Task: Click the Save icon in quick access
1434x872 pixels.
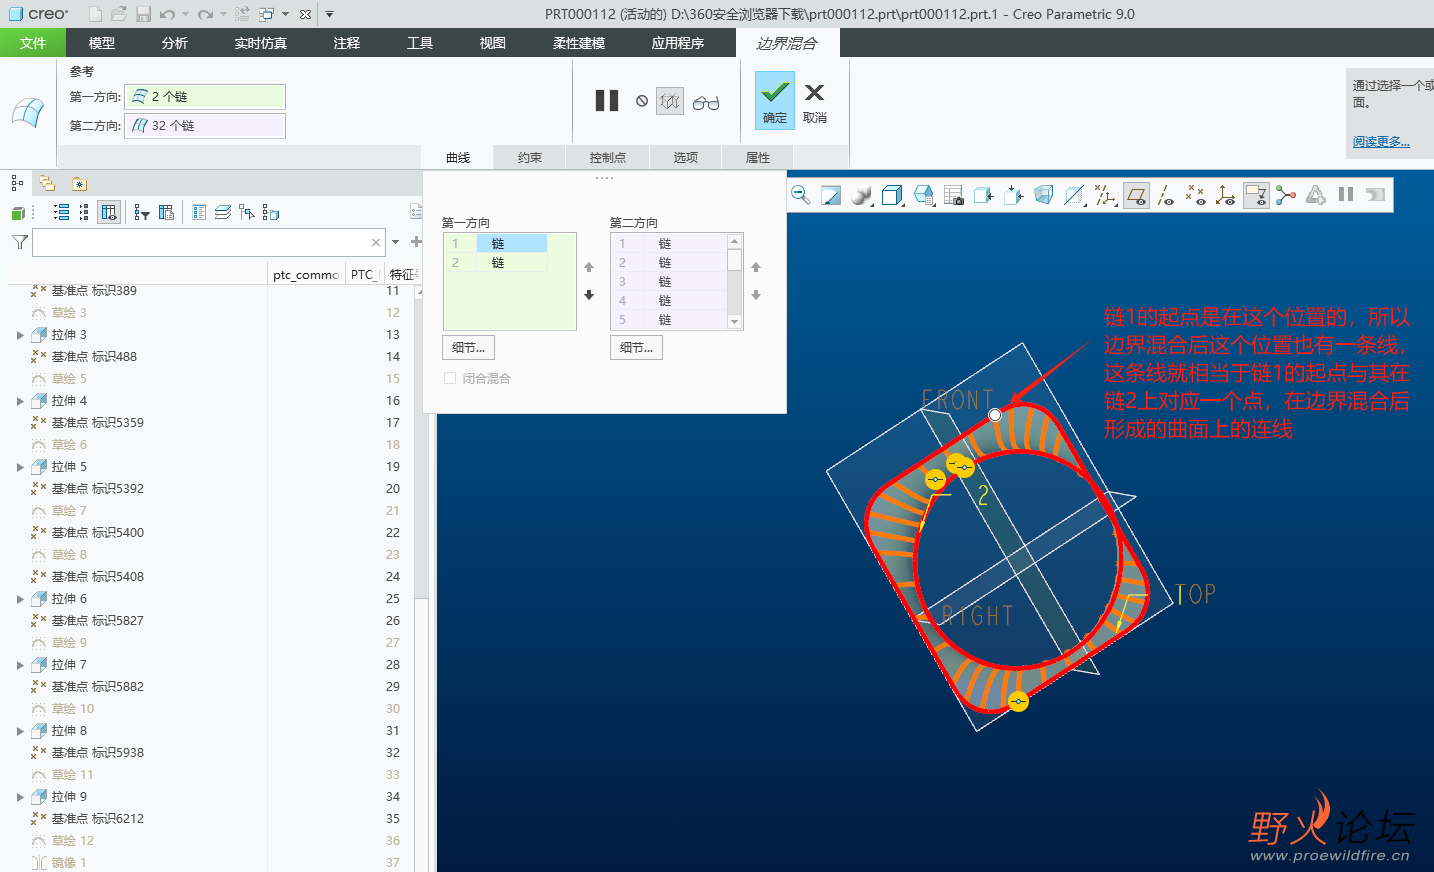Action: click(143, 14)
